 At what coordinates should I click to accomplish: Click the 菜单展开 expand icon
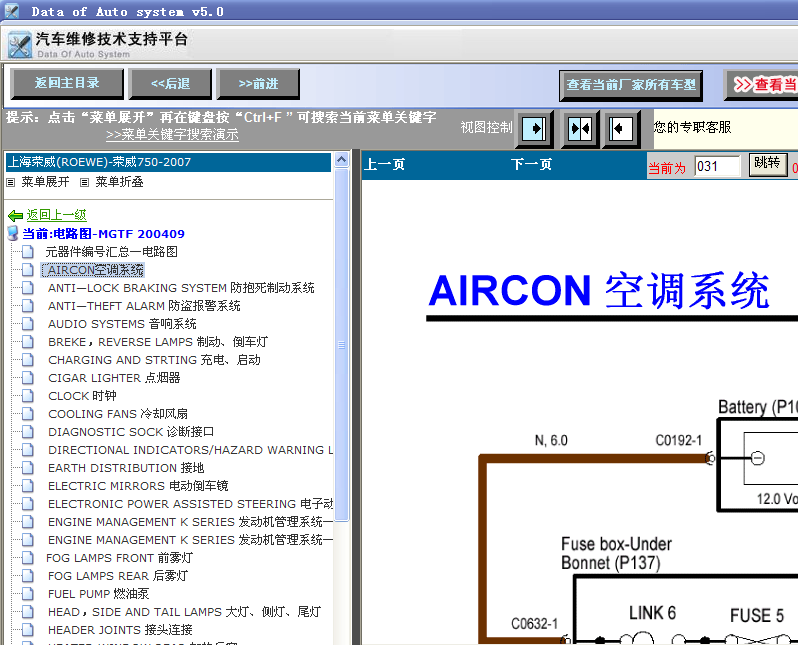tap(11, 182)
